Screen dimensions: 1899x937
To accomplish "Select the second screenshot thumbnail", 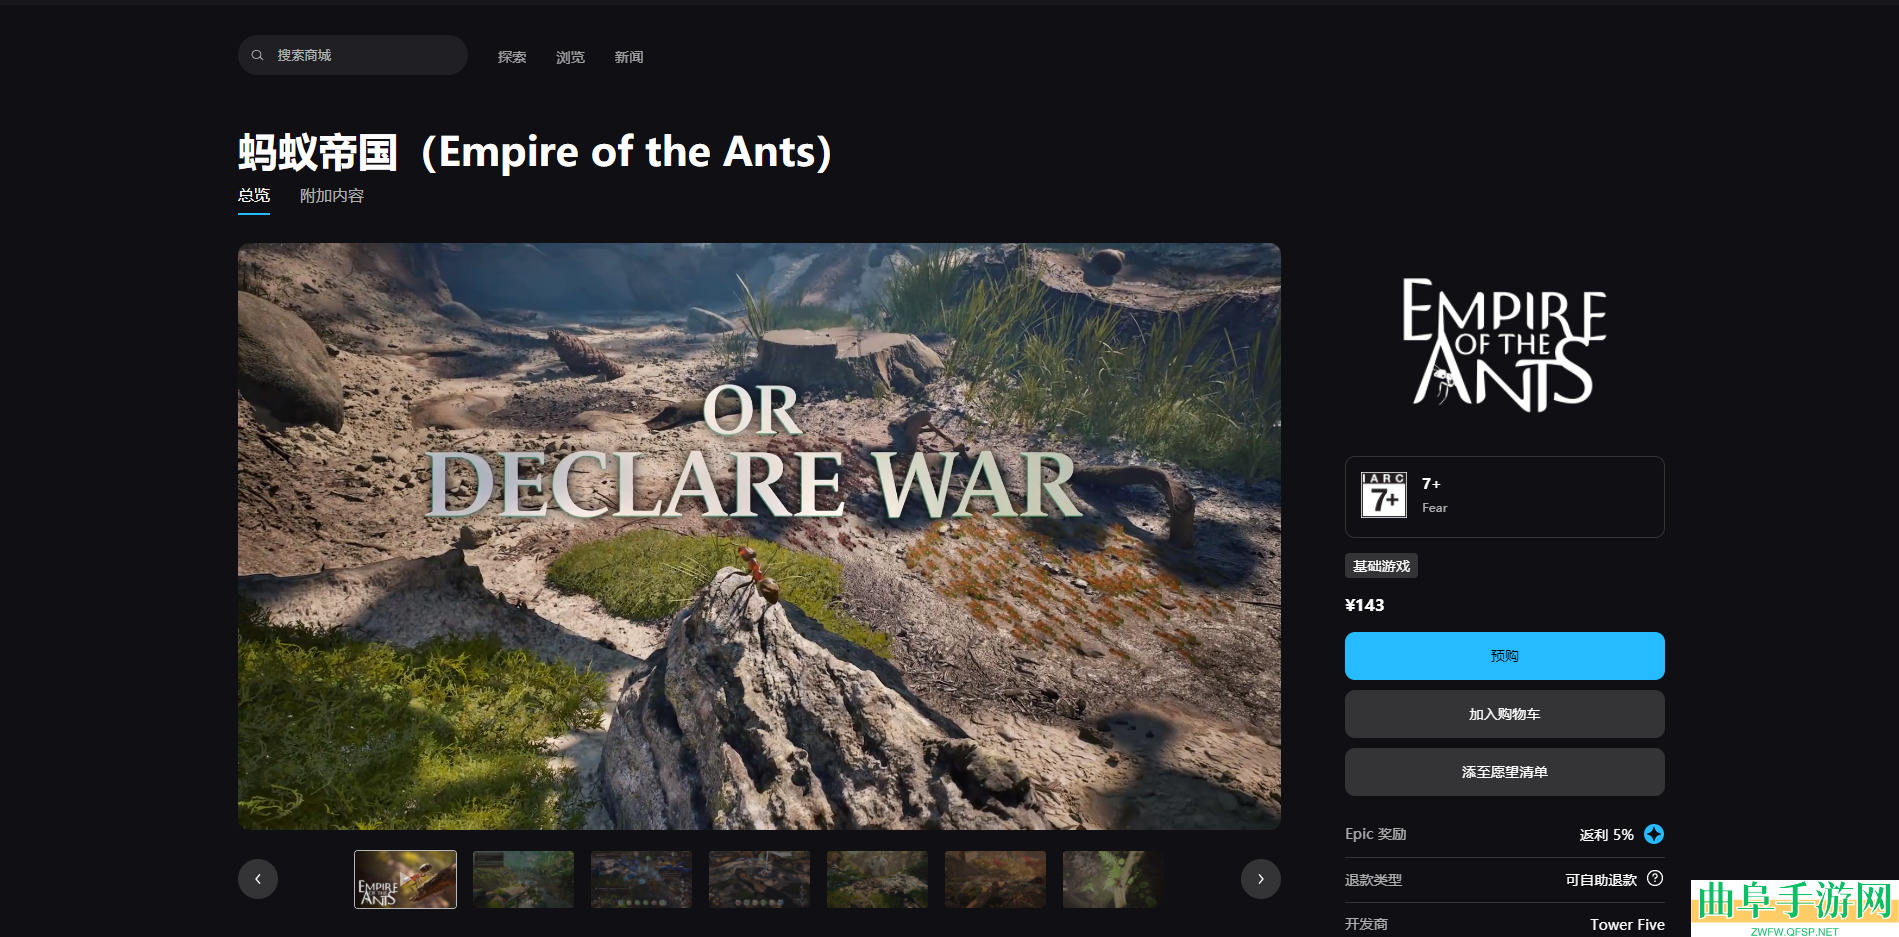I will tap(523, 879).
